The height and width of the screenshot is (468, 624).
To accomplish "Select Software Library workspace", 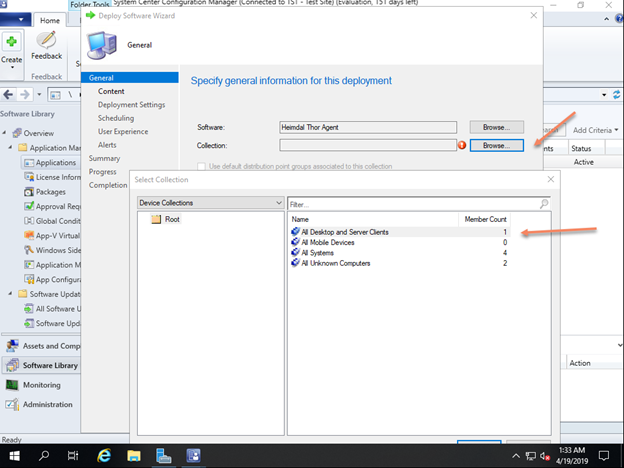I will coord(41,365).
